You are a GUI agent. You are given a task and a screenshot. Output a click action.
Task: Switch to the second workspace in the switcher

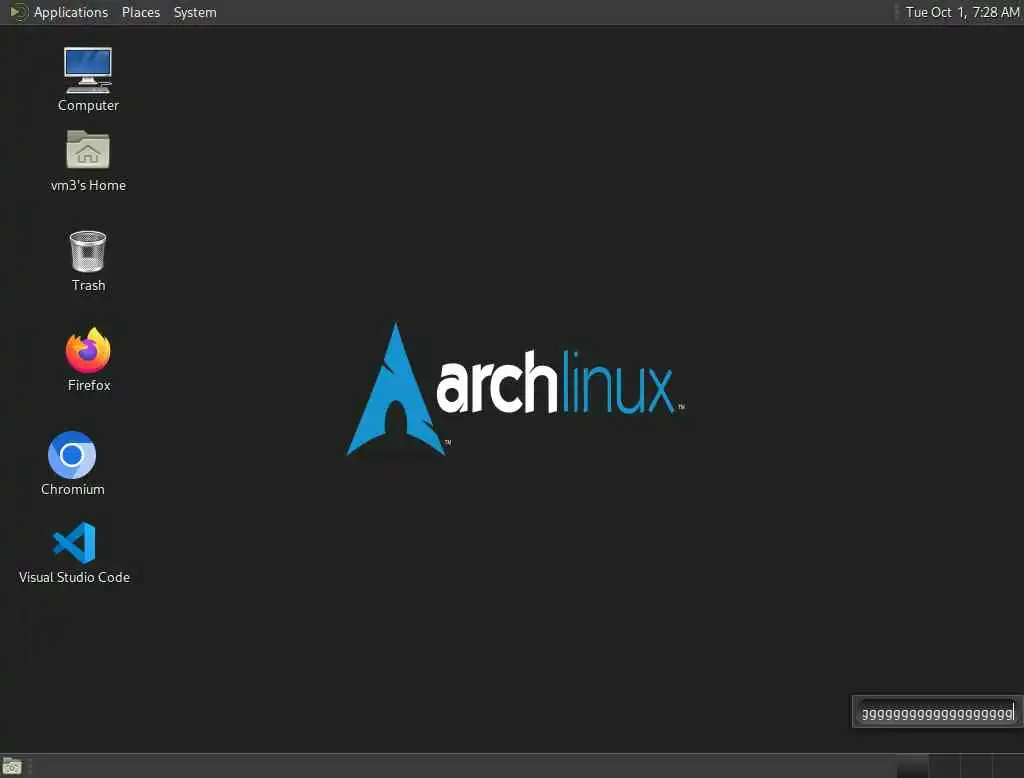(x=944, y=766)
